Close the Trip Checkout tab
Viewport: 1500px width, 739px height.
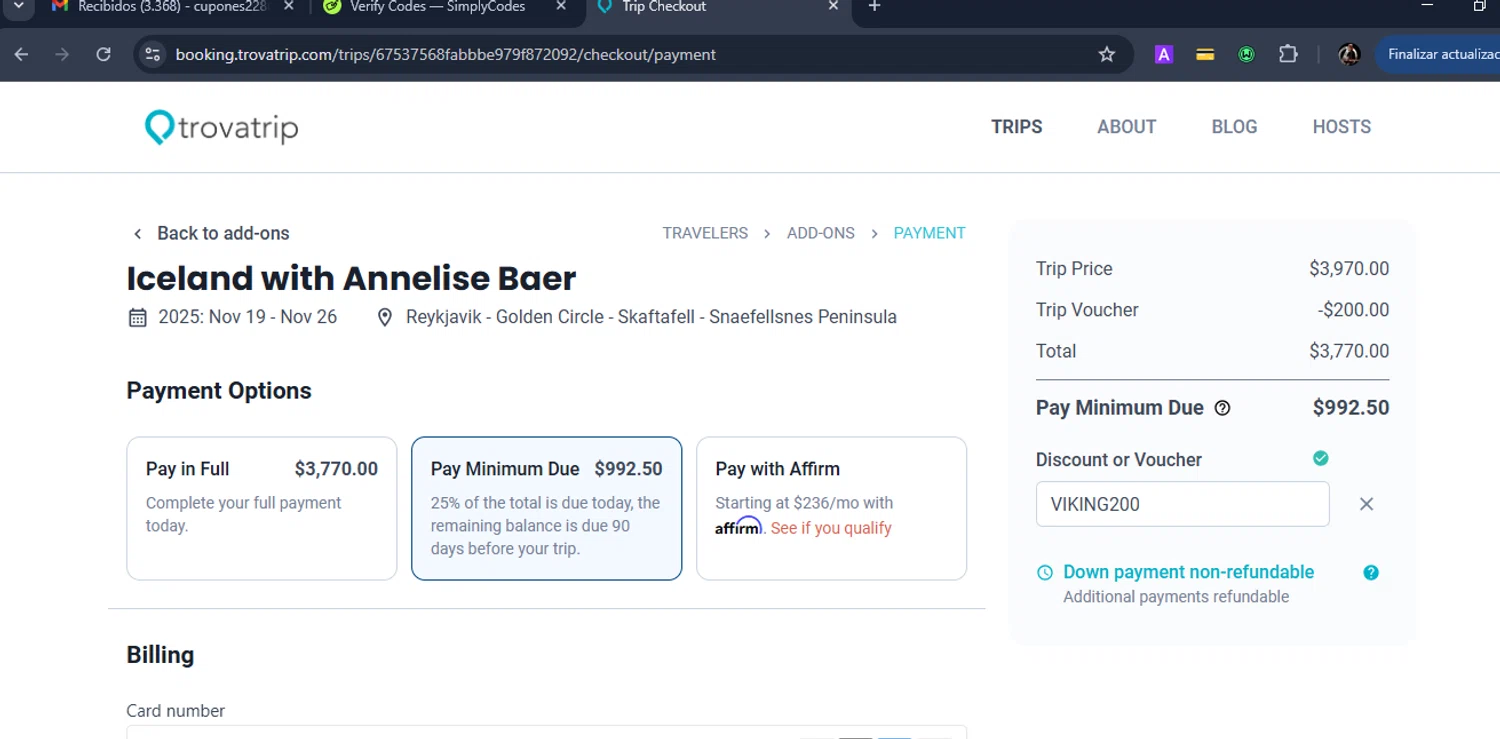pos(834,6)
